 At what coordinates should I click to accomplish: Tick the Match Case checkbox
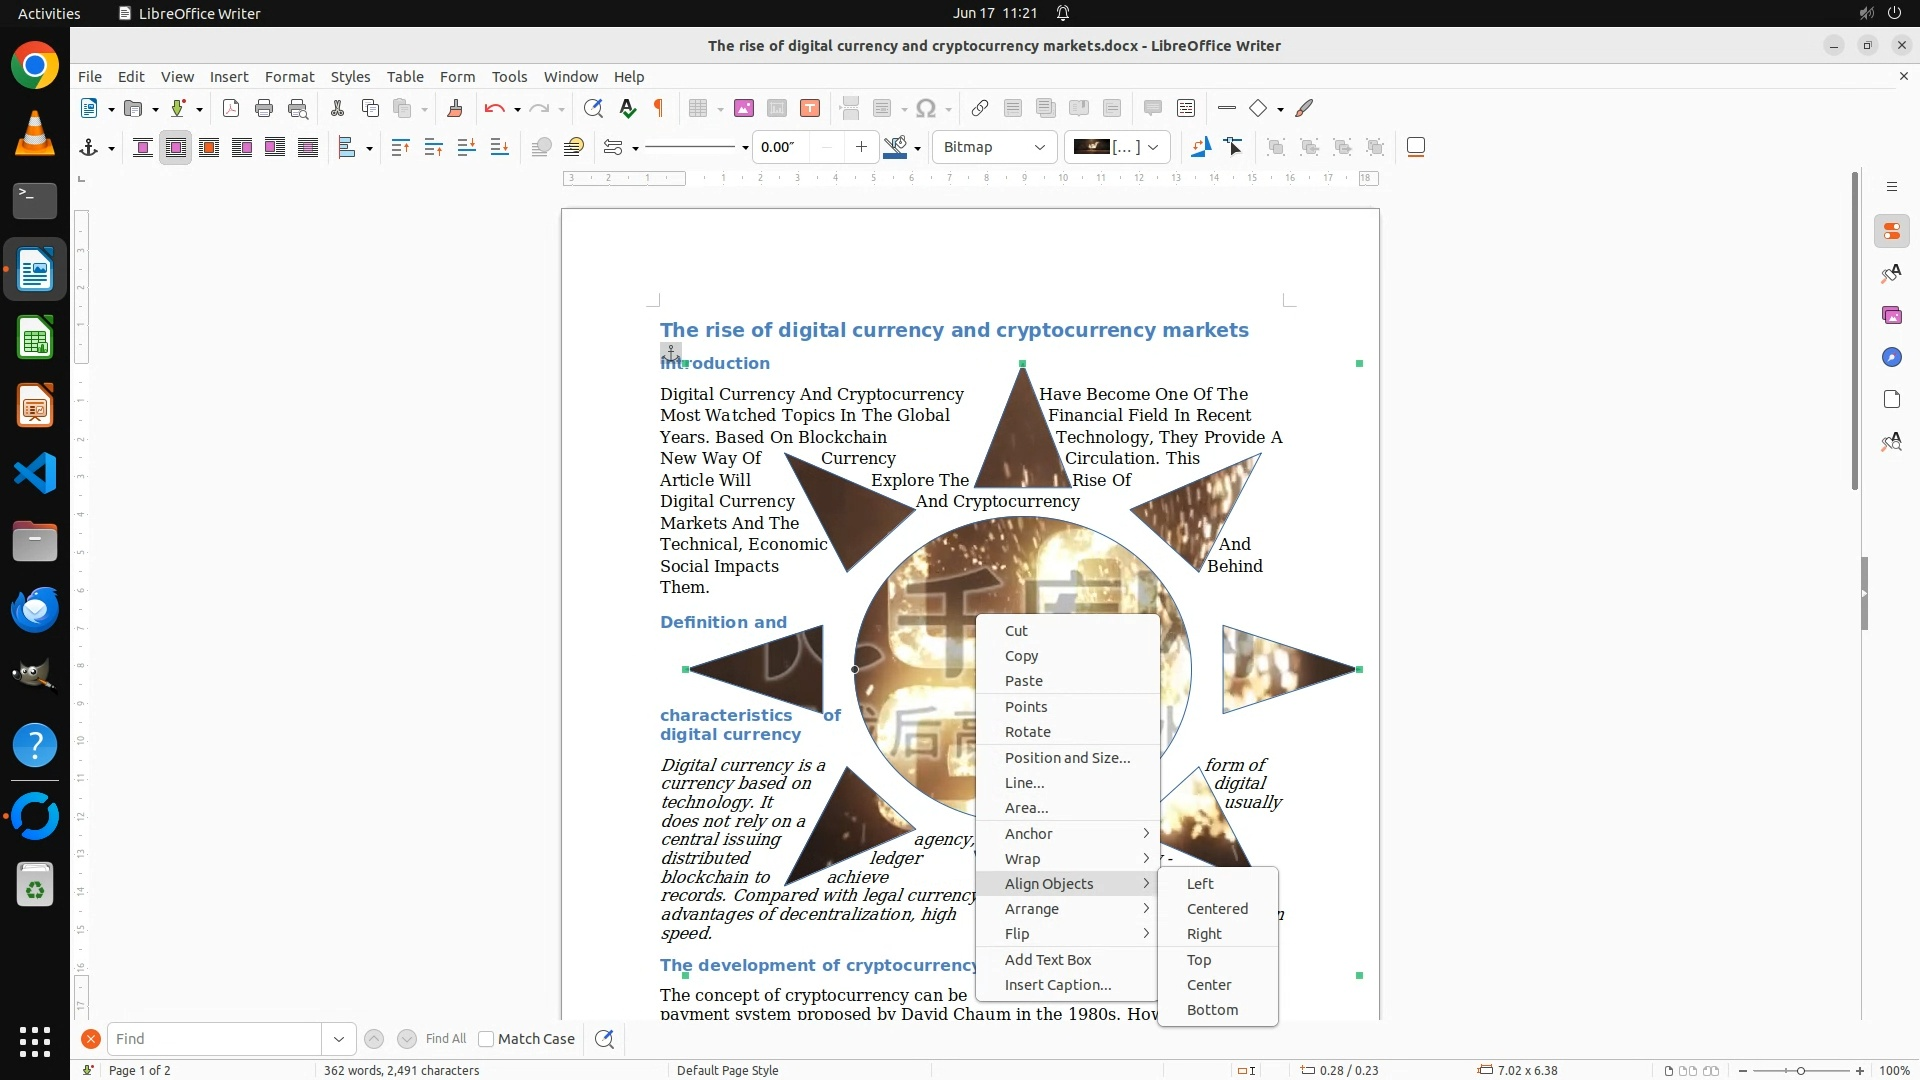pyautogui.click(x=486, y=1039)
